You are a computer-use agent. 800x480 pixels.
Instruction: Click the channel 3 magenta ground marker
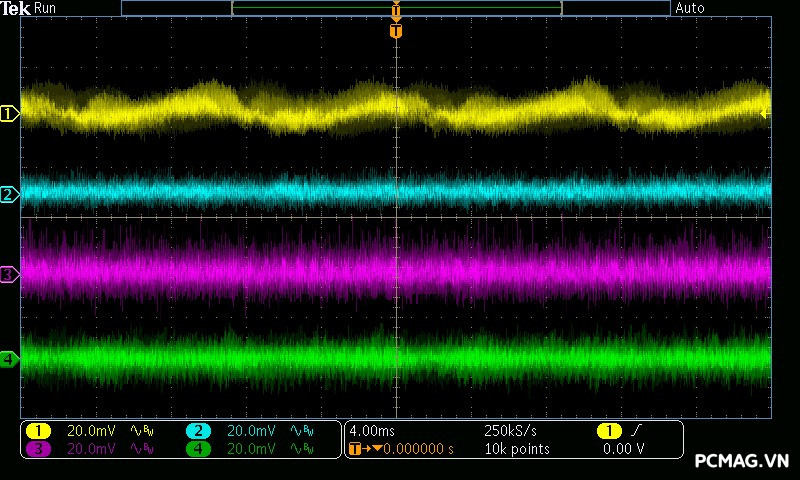click(9, 273)
